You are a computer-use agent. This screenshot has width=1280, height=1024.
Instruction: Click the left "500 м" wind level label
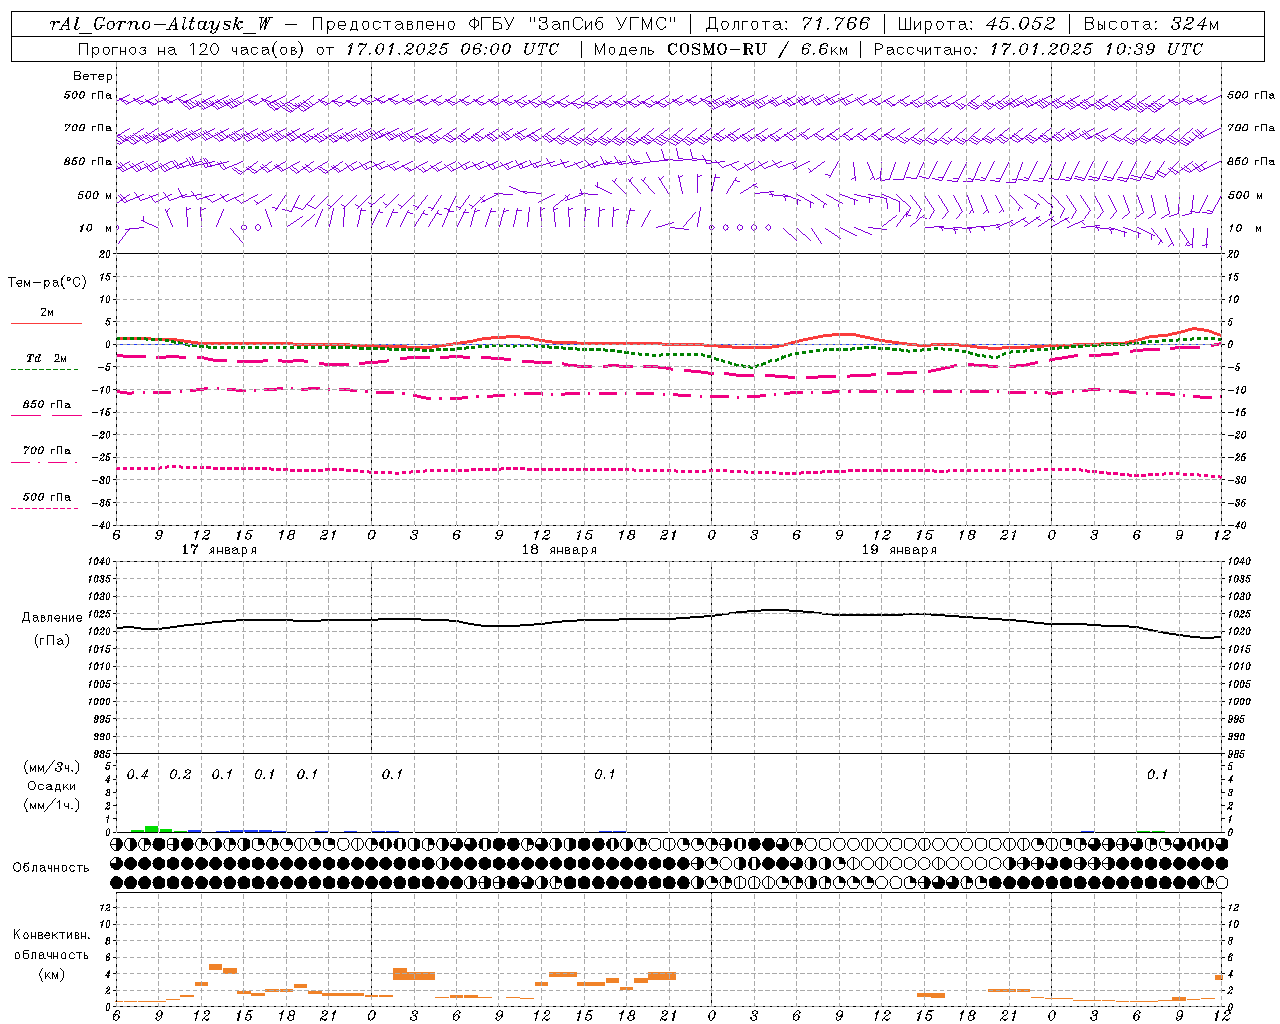[95, 195]
